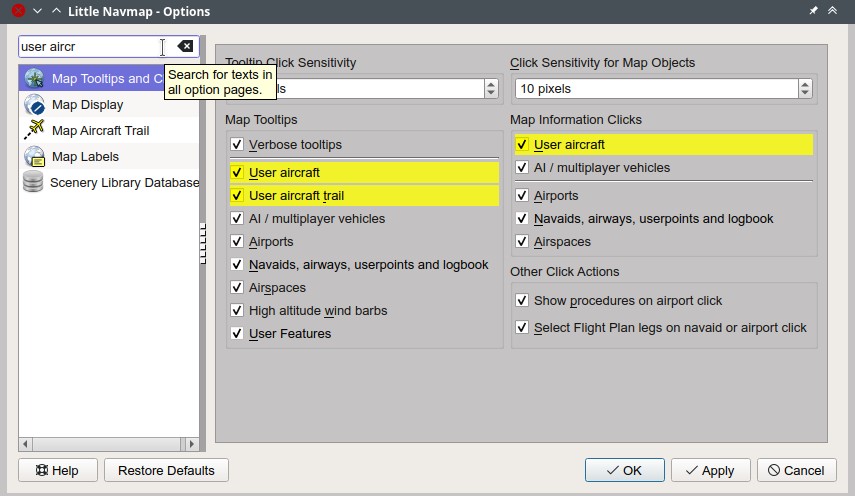
Task: Open Scenery Library Database page
Action: click(x=109, y=183)
